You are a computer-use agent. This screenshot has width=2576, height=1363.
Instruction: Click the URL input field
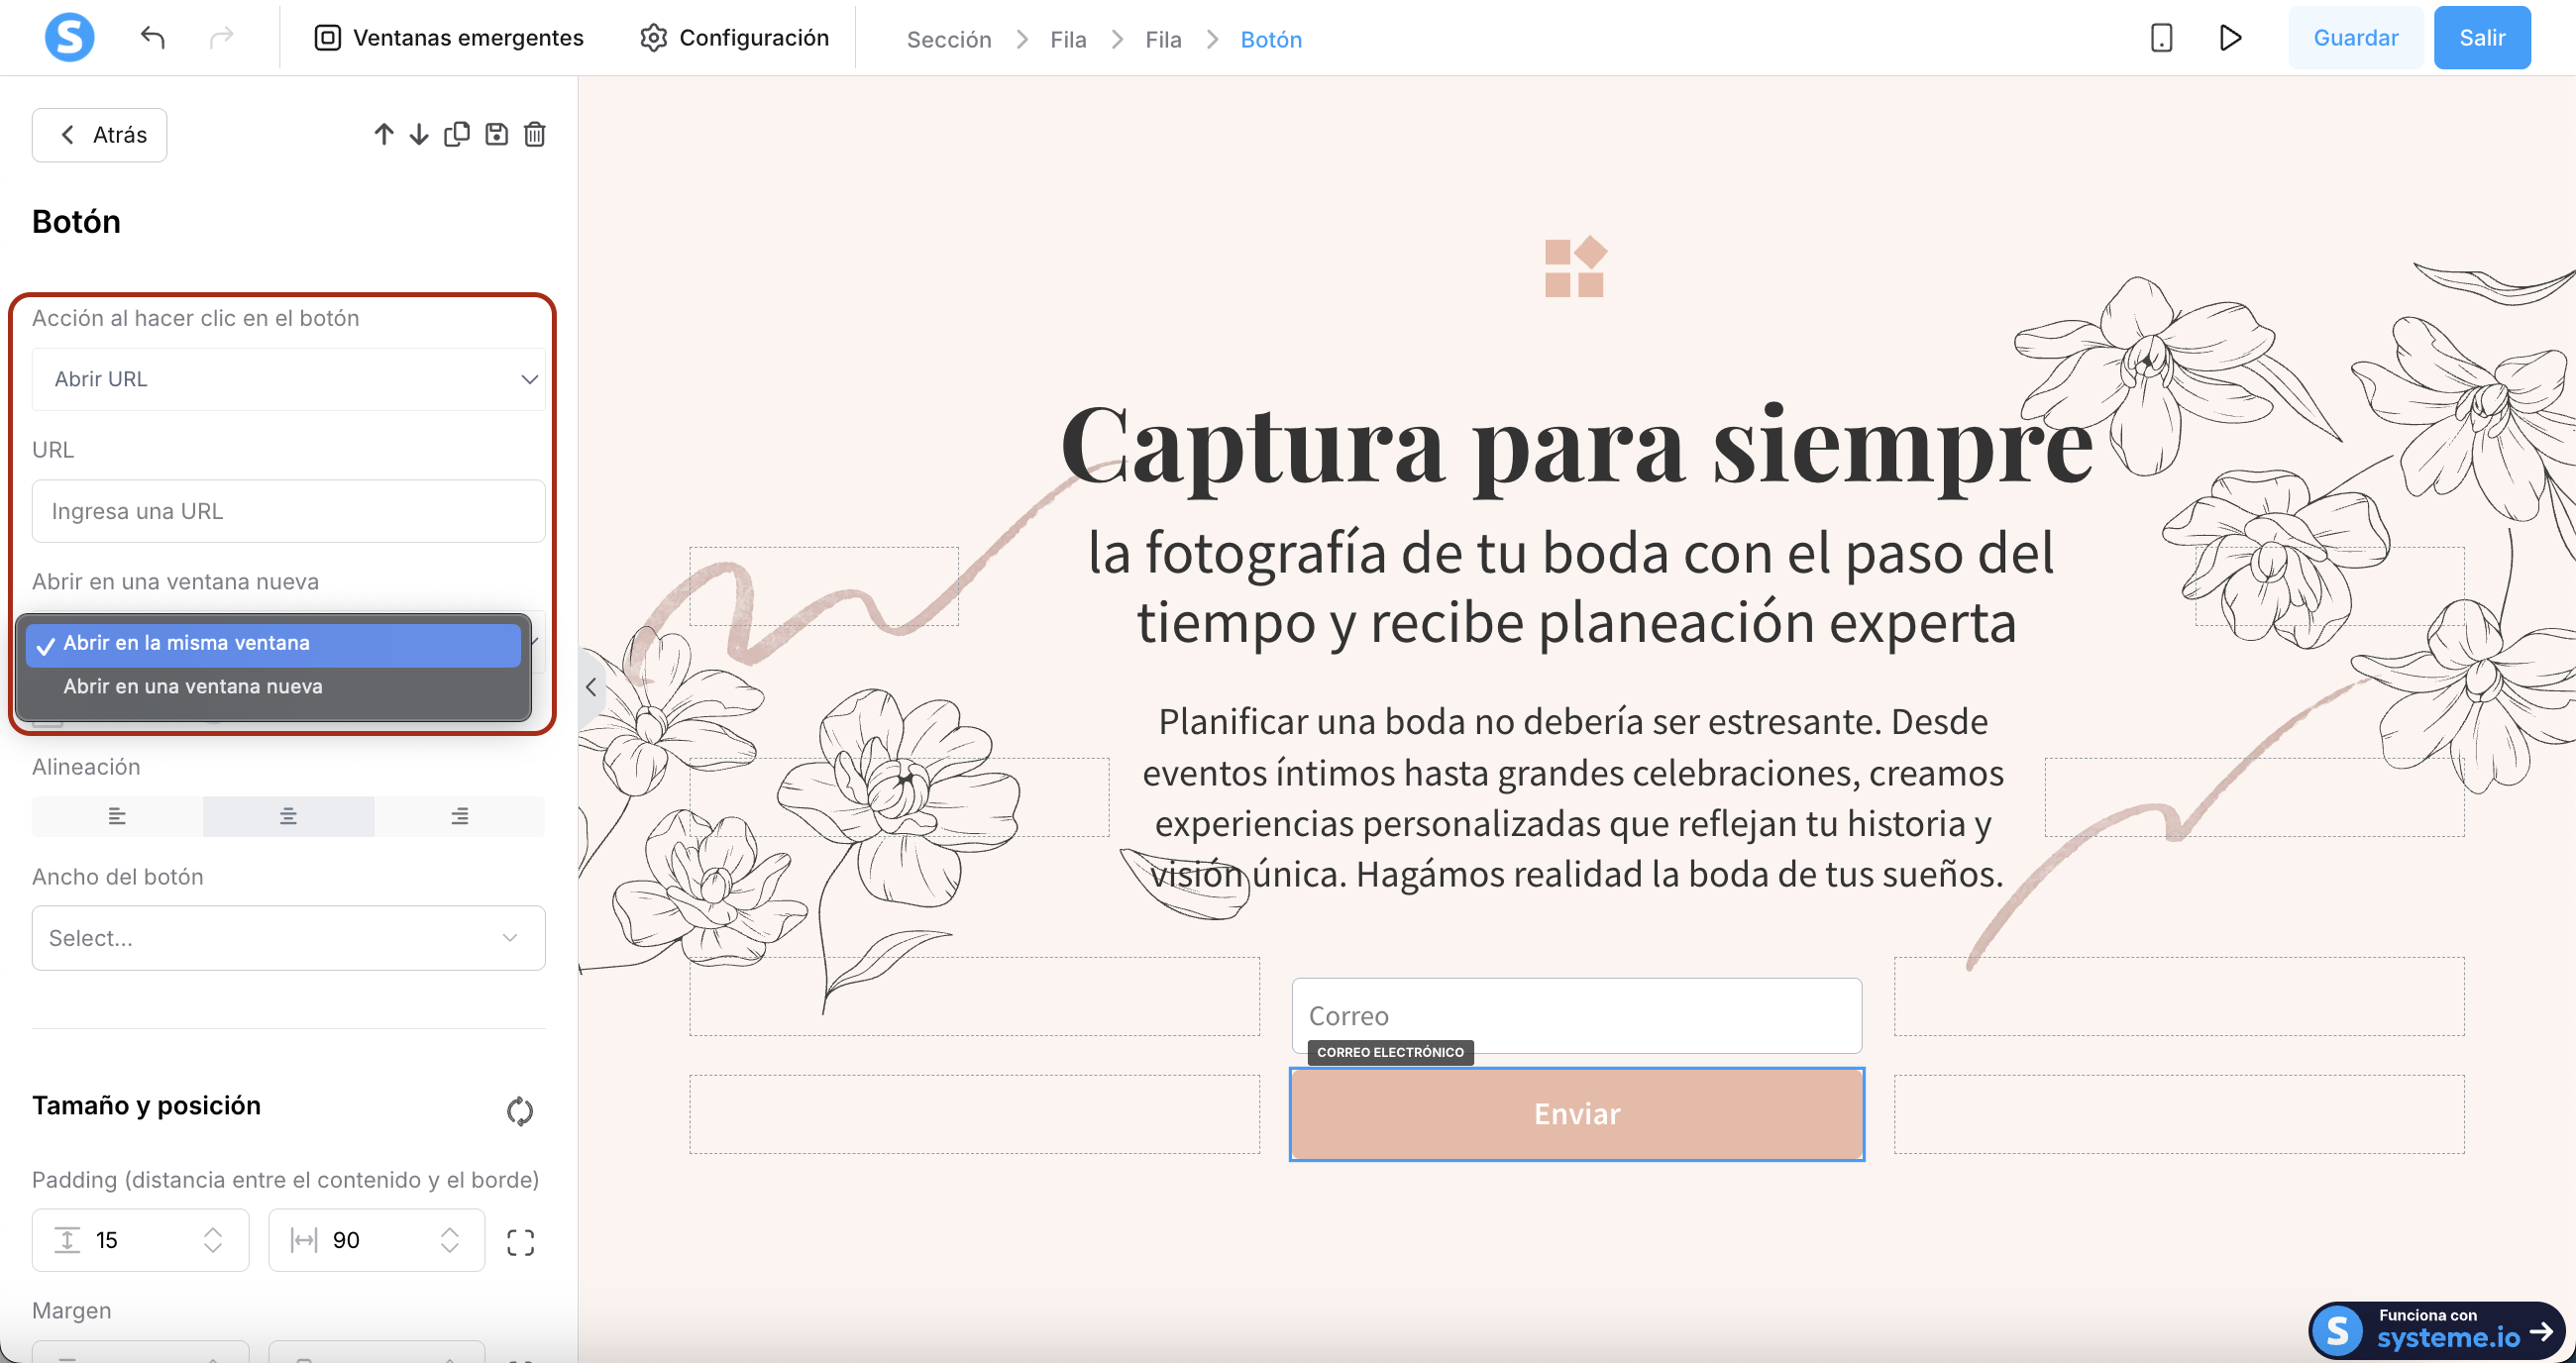pyautogui.click(x=288, y=511)
